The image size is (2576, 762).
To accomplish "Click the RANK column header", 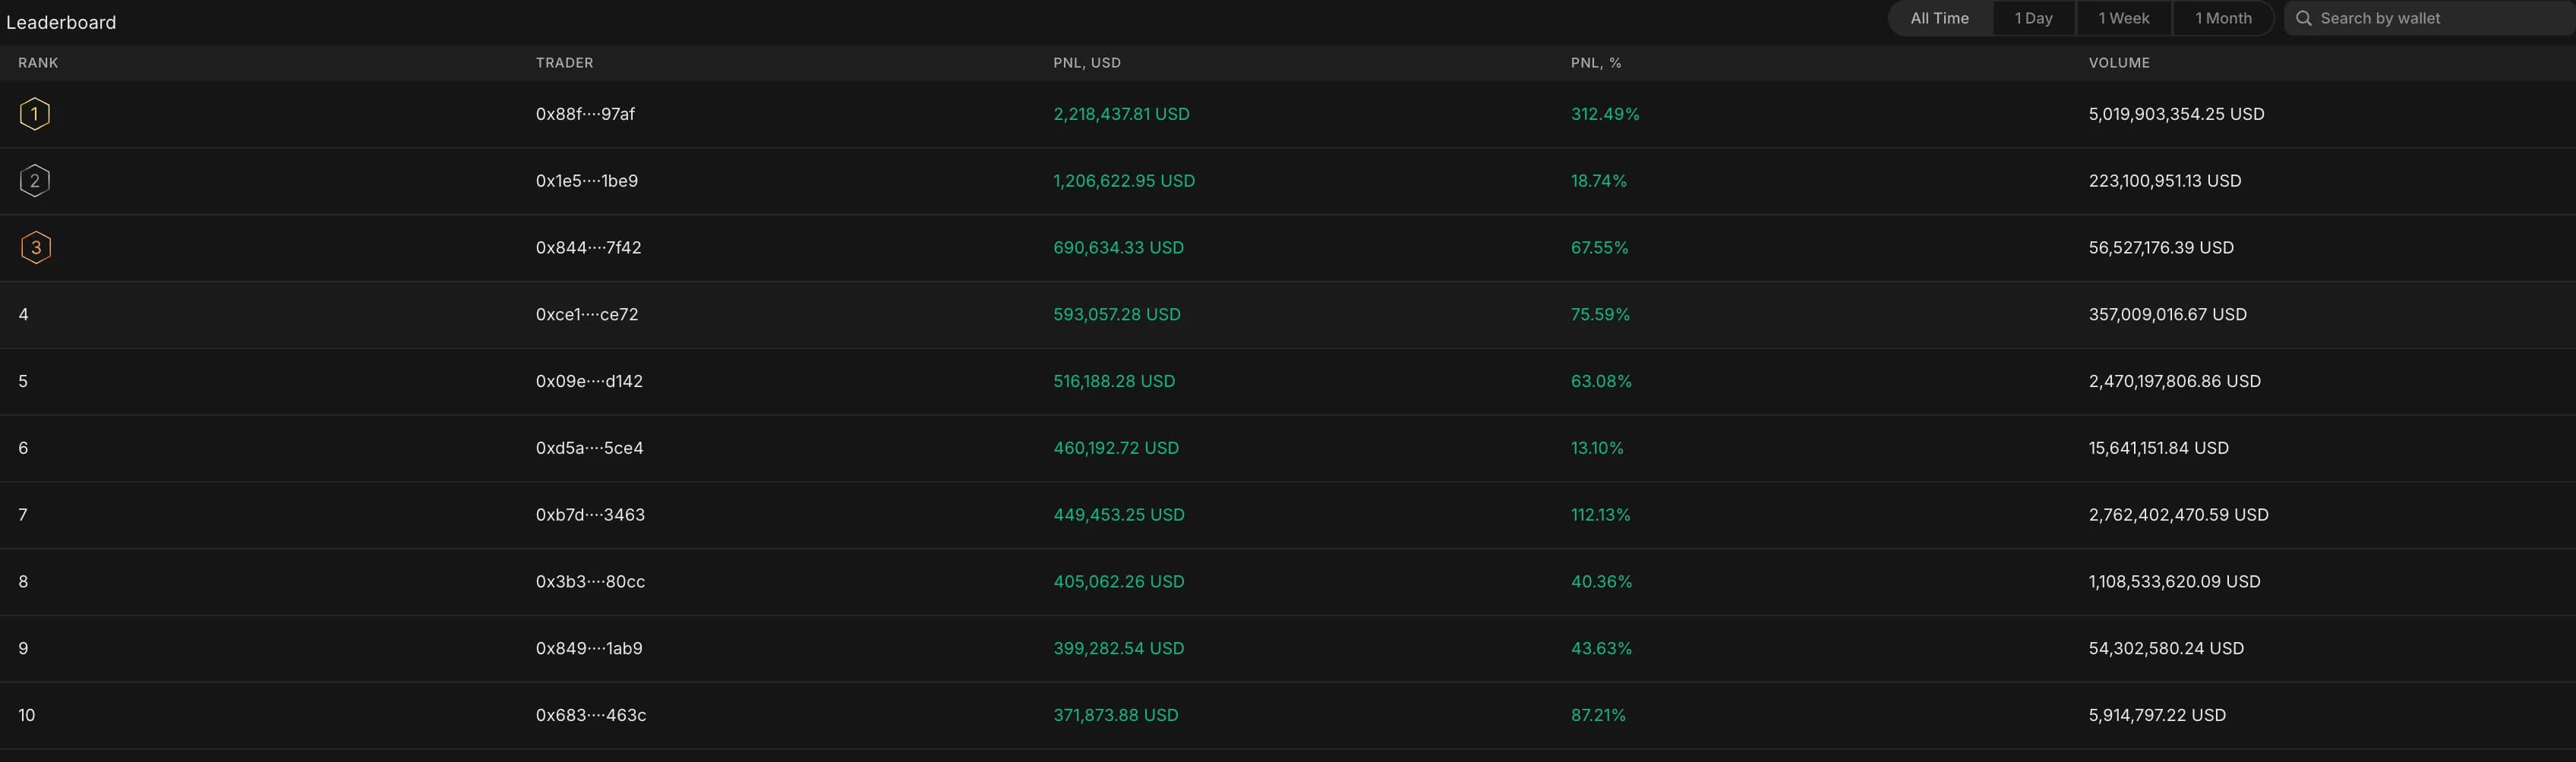I will pyautogui.click(x=38, y=62).
